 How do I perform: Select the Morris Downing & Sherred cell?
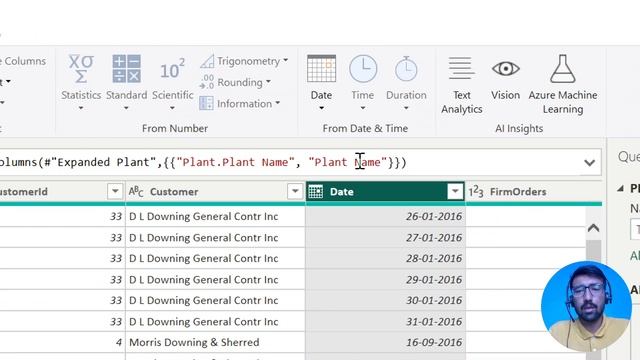coord(216,342)
